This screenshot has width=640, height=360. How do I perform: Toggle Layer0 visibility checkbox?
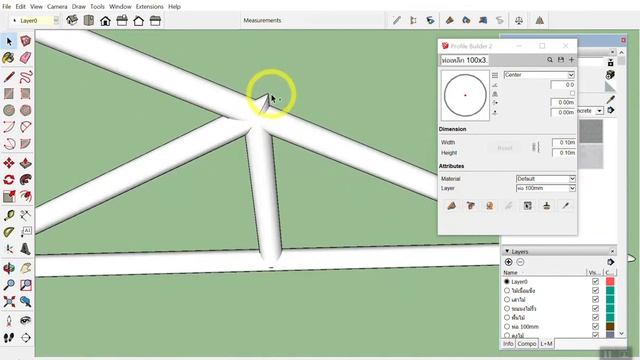(x=596, y=282)
